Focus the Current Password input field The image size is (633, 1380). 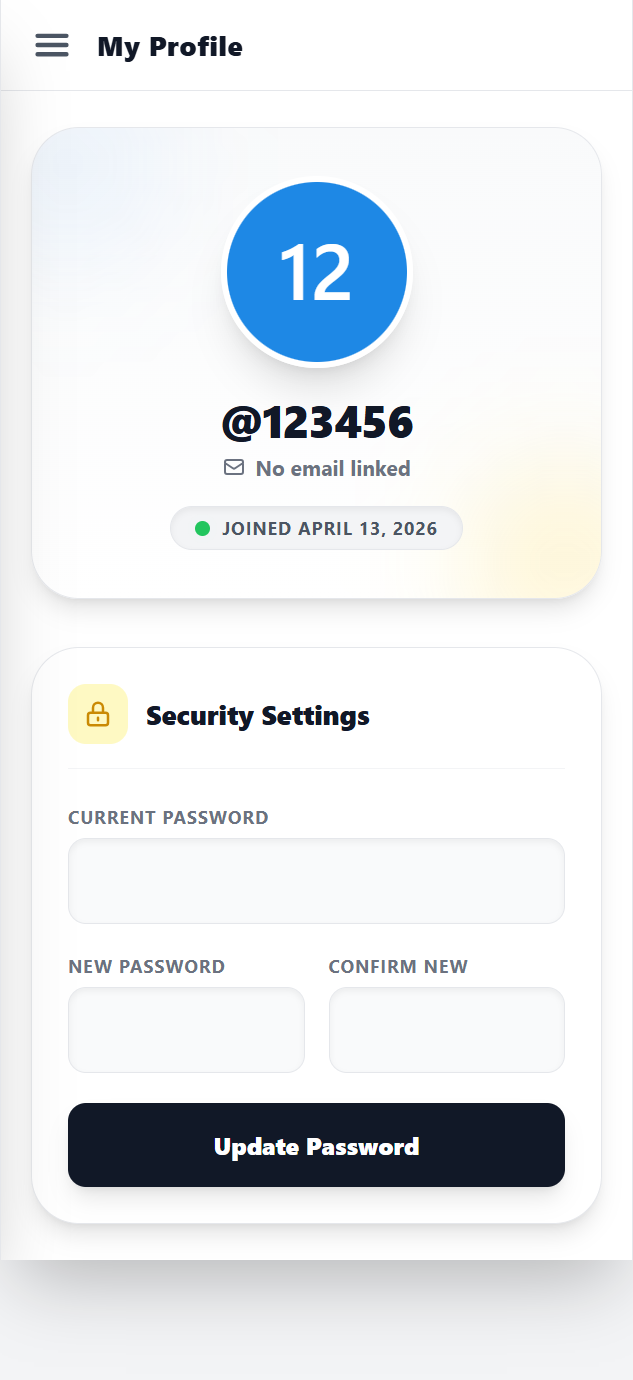[x=316, y=881]
